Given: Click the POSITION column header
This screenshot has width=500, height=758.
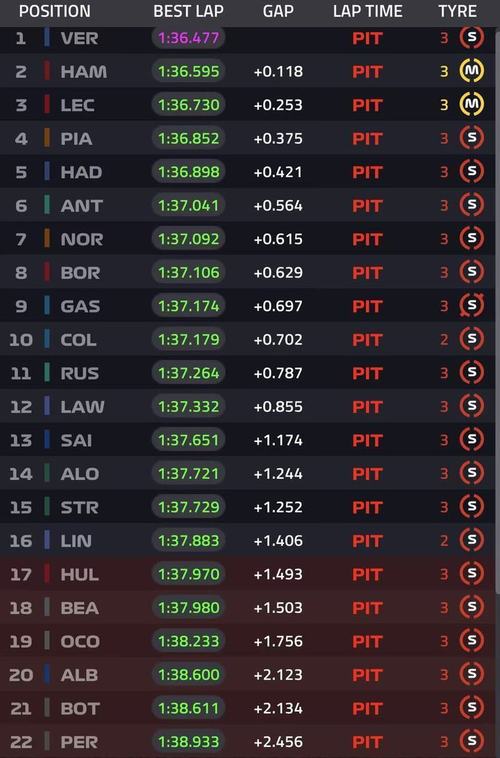Looking at the screenshot, I should 55,11.
